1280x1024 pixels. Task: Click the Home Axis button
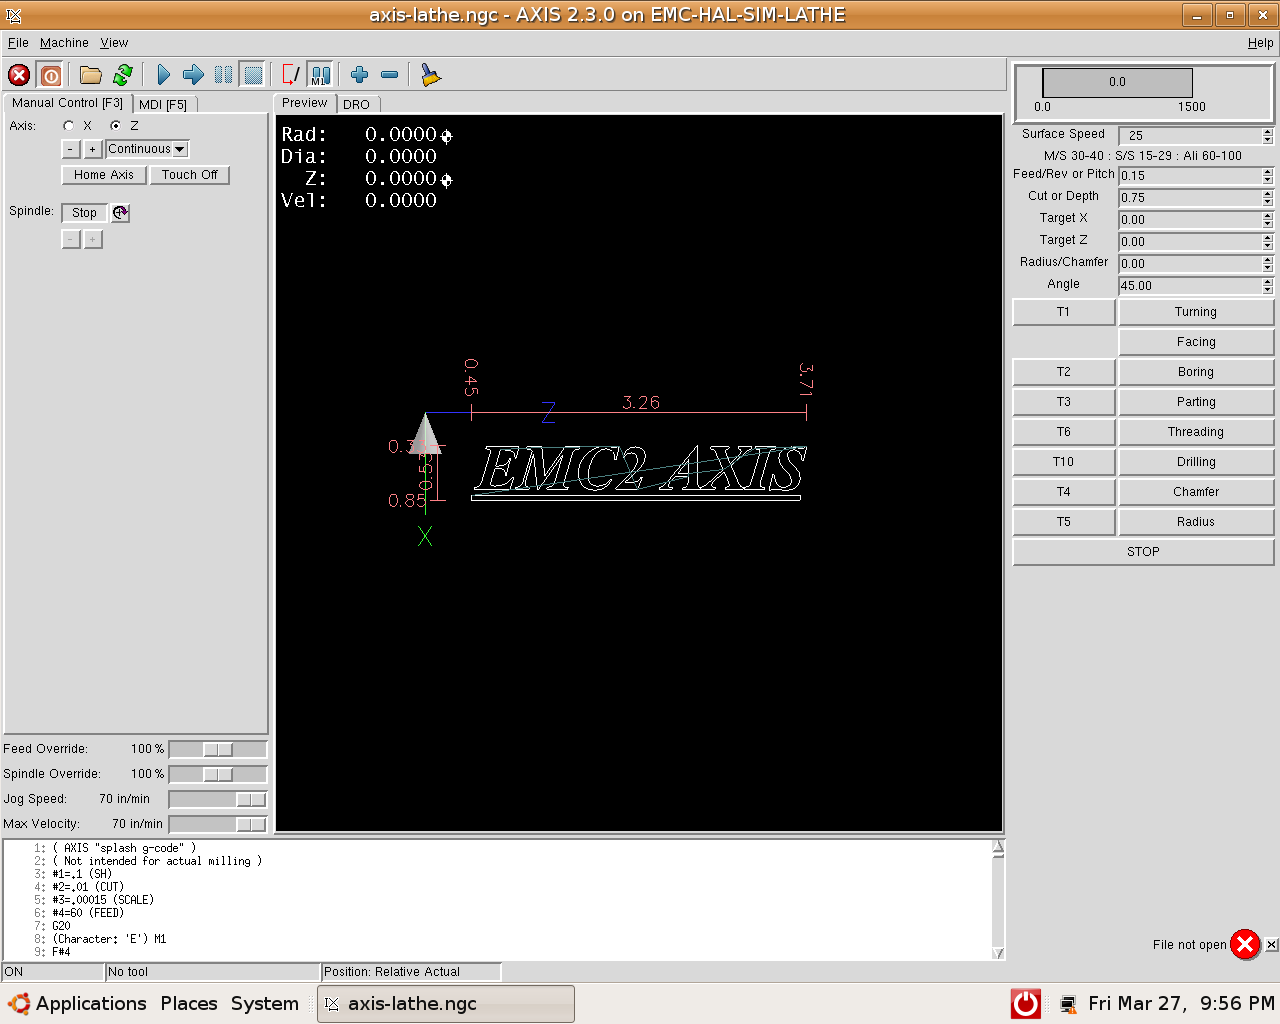click(104, 175)
